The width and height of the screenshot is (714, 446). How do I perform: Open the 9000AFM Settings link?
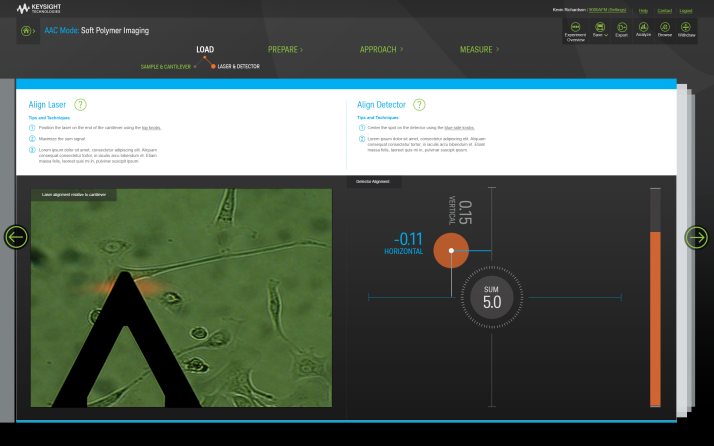tap(608, 10)
